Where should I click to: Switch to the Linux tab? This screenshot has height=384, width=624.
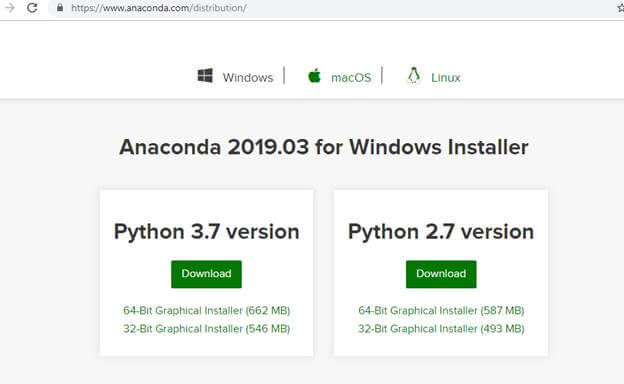[x=446, y=78]
